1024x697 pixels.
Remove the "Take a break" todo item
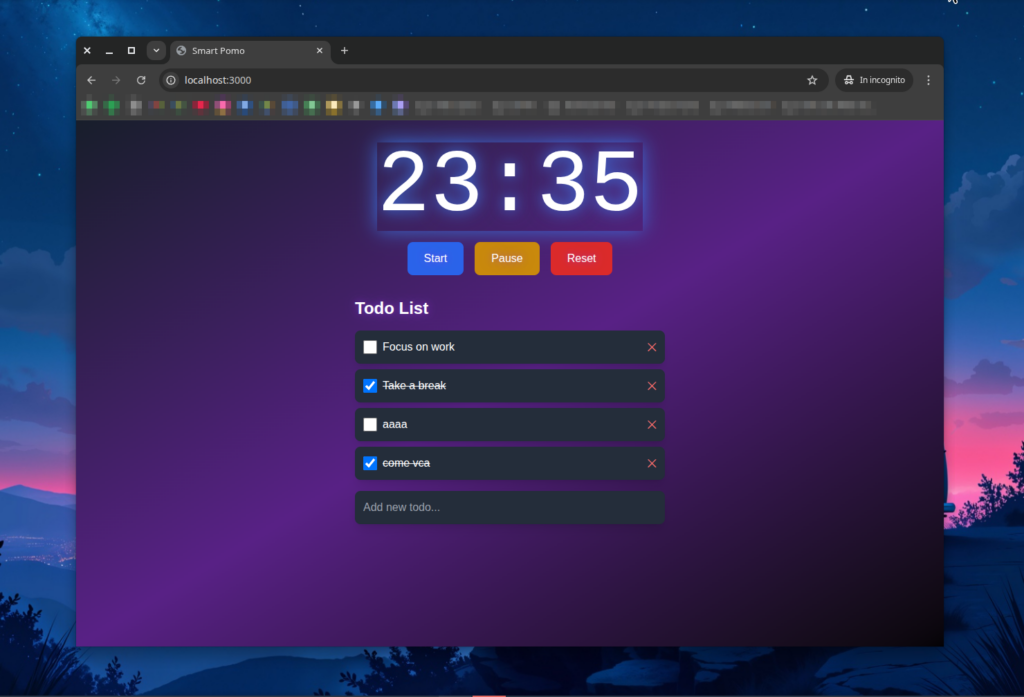(x=652, y=386)
